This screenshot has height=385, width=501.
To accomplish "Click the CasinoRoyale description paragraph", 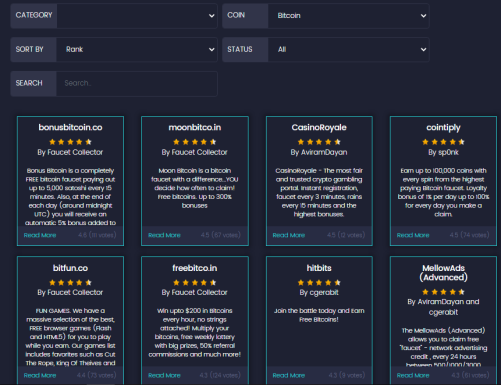I will point(319,192).
